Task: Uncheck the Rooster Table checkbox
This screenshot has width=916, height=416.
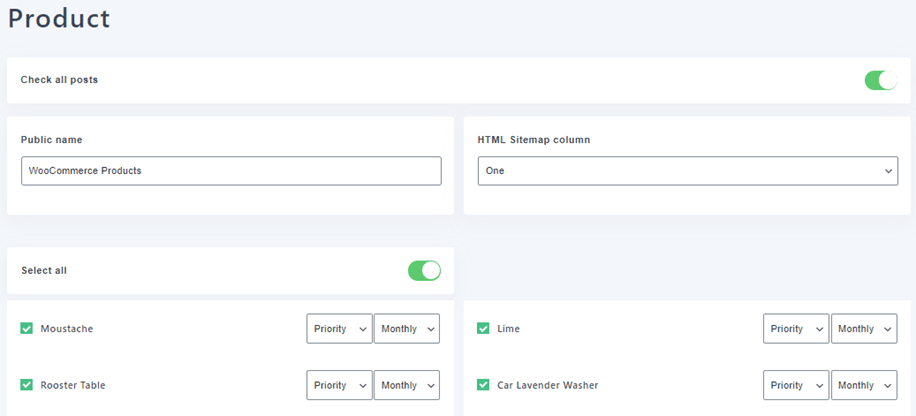Action: point(27,385)
